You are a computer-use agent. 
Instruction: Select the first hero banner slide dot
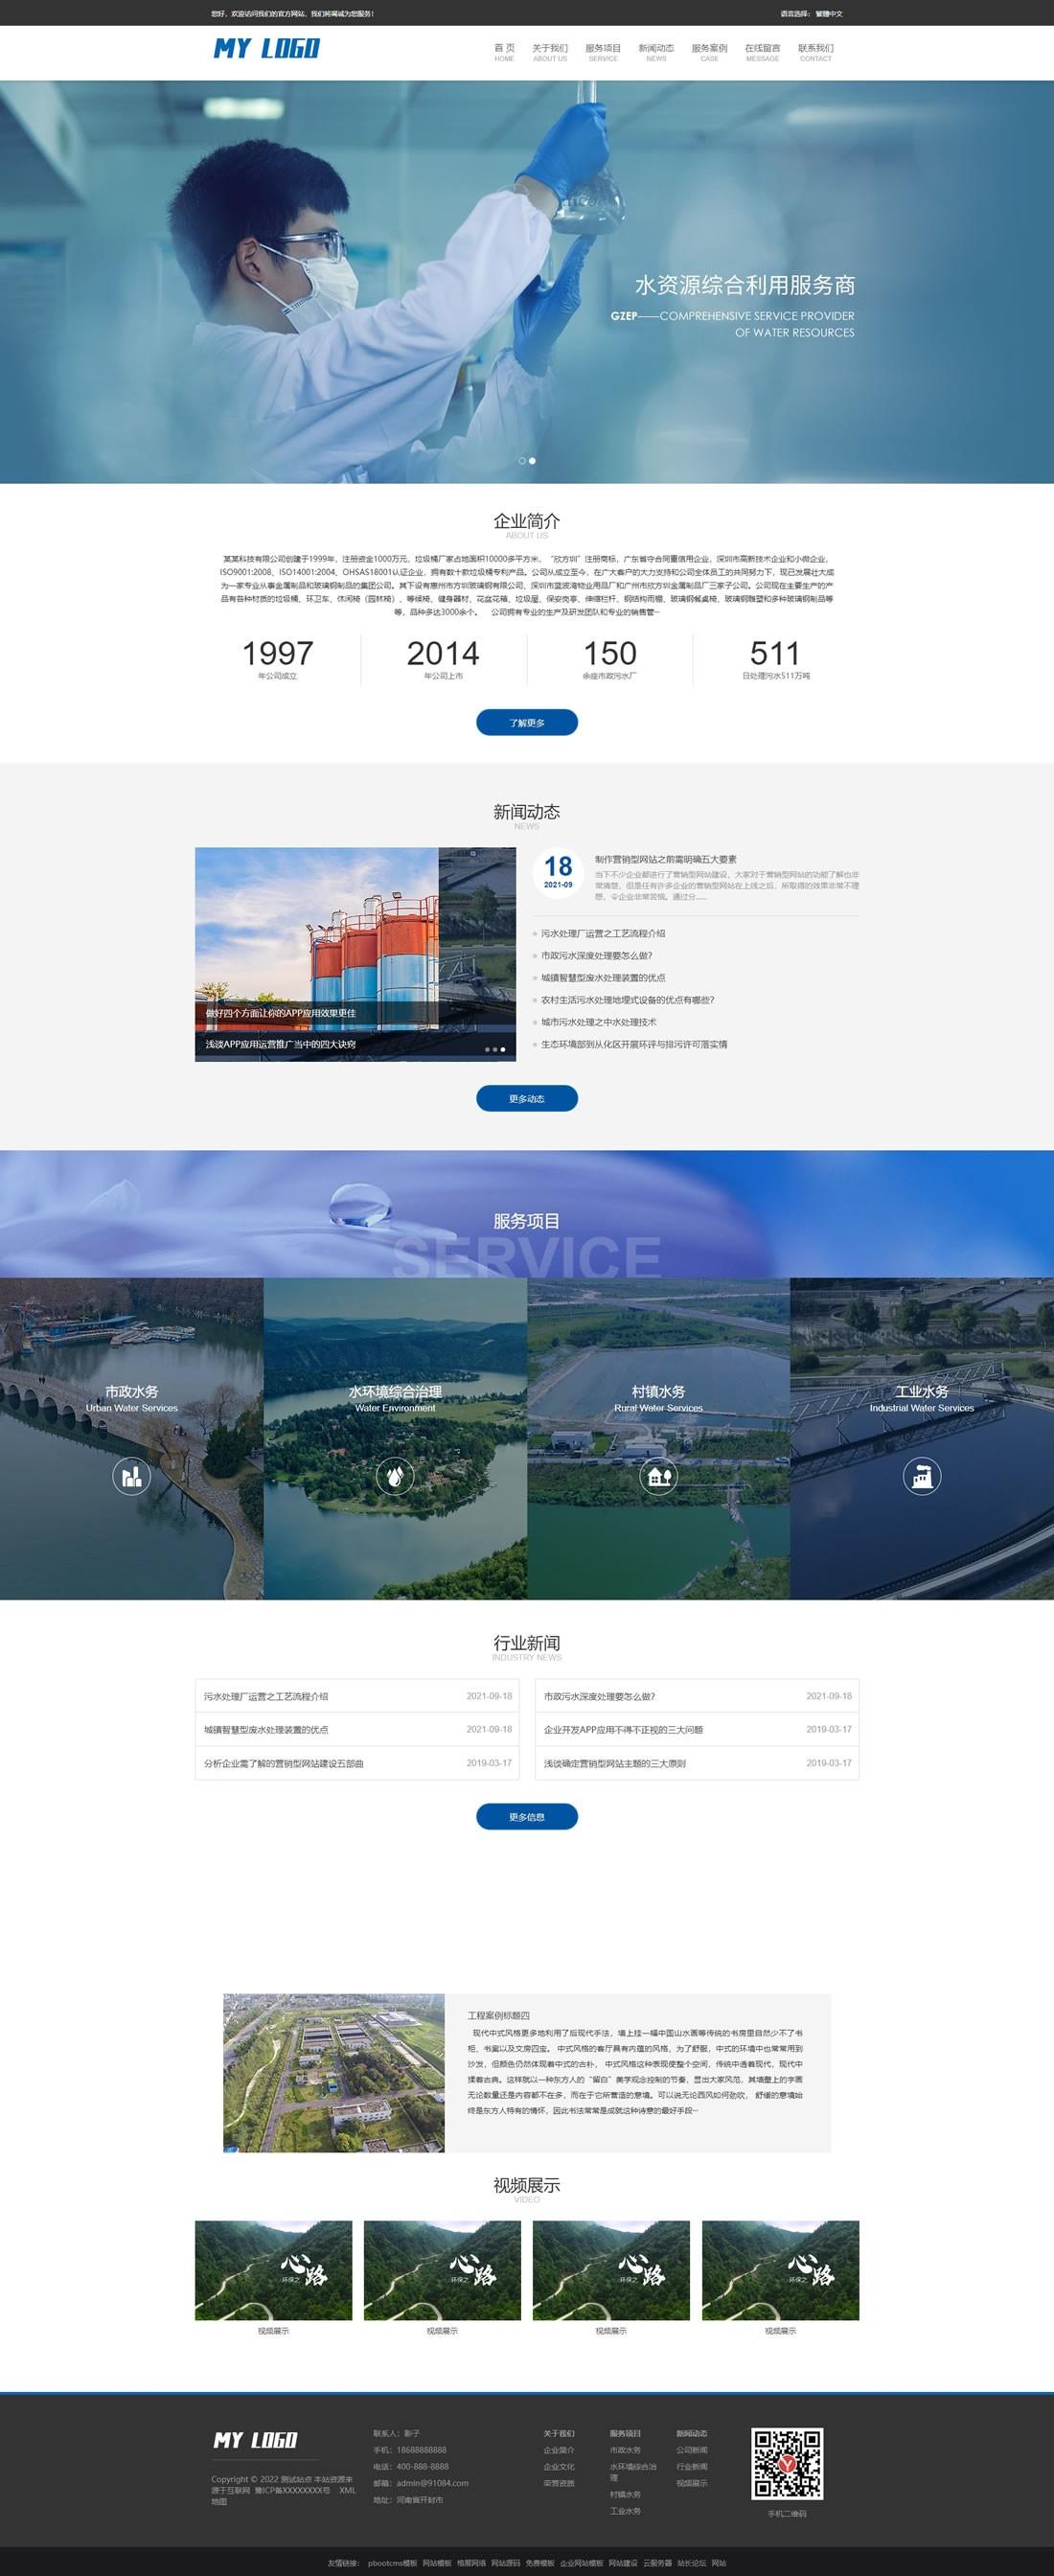522,461
